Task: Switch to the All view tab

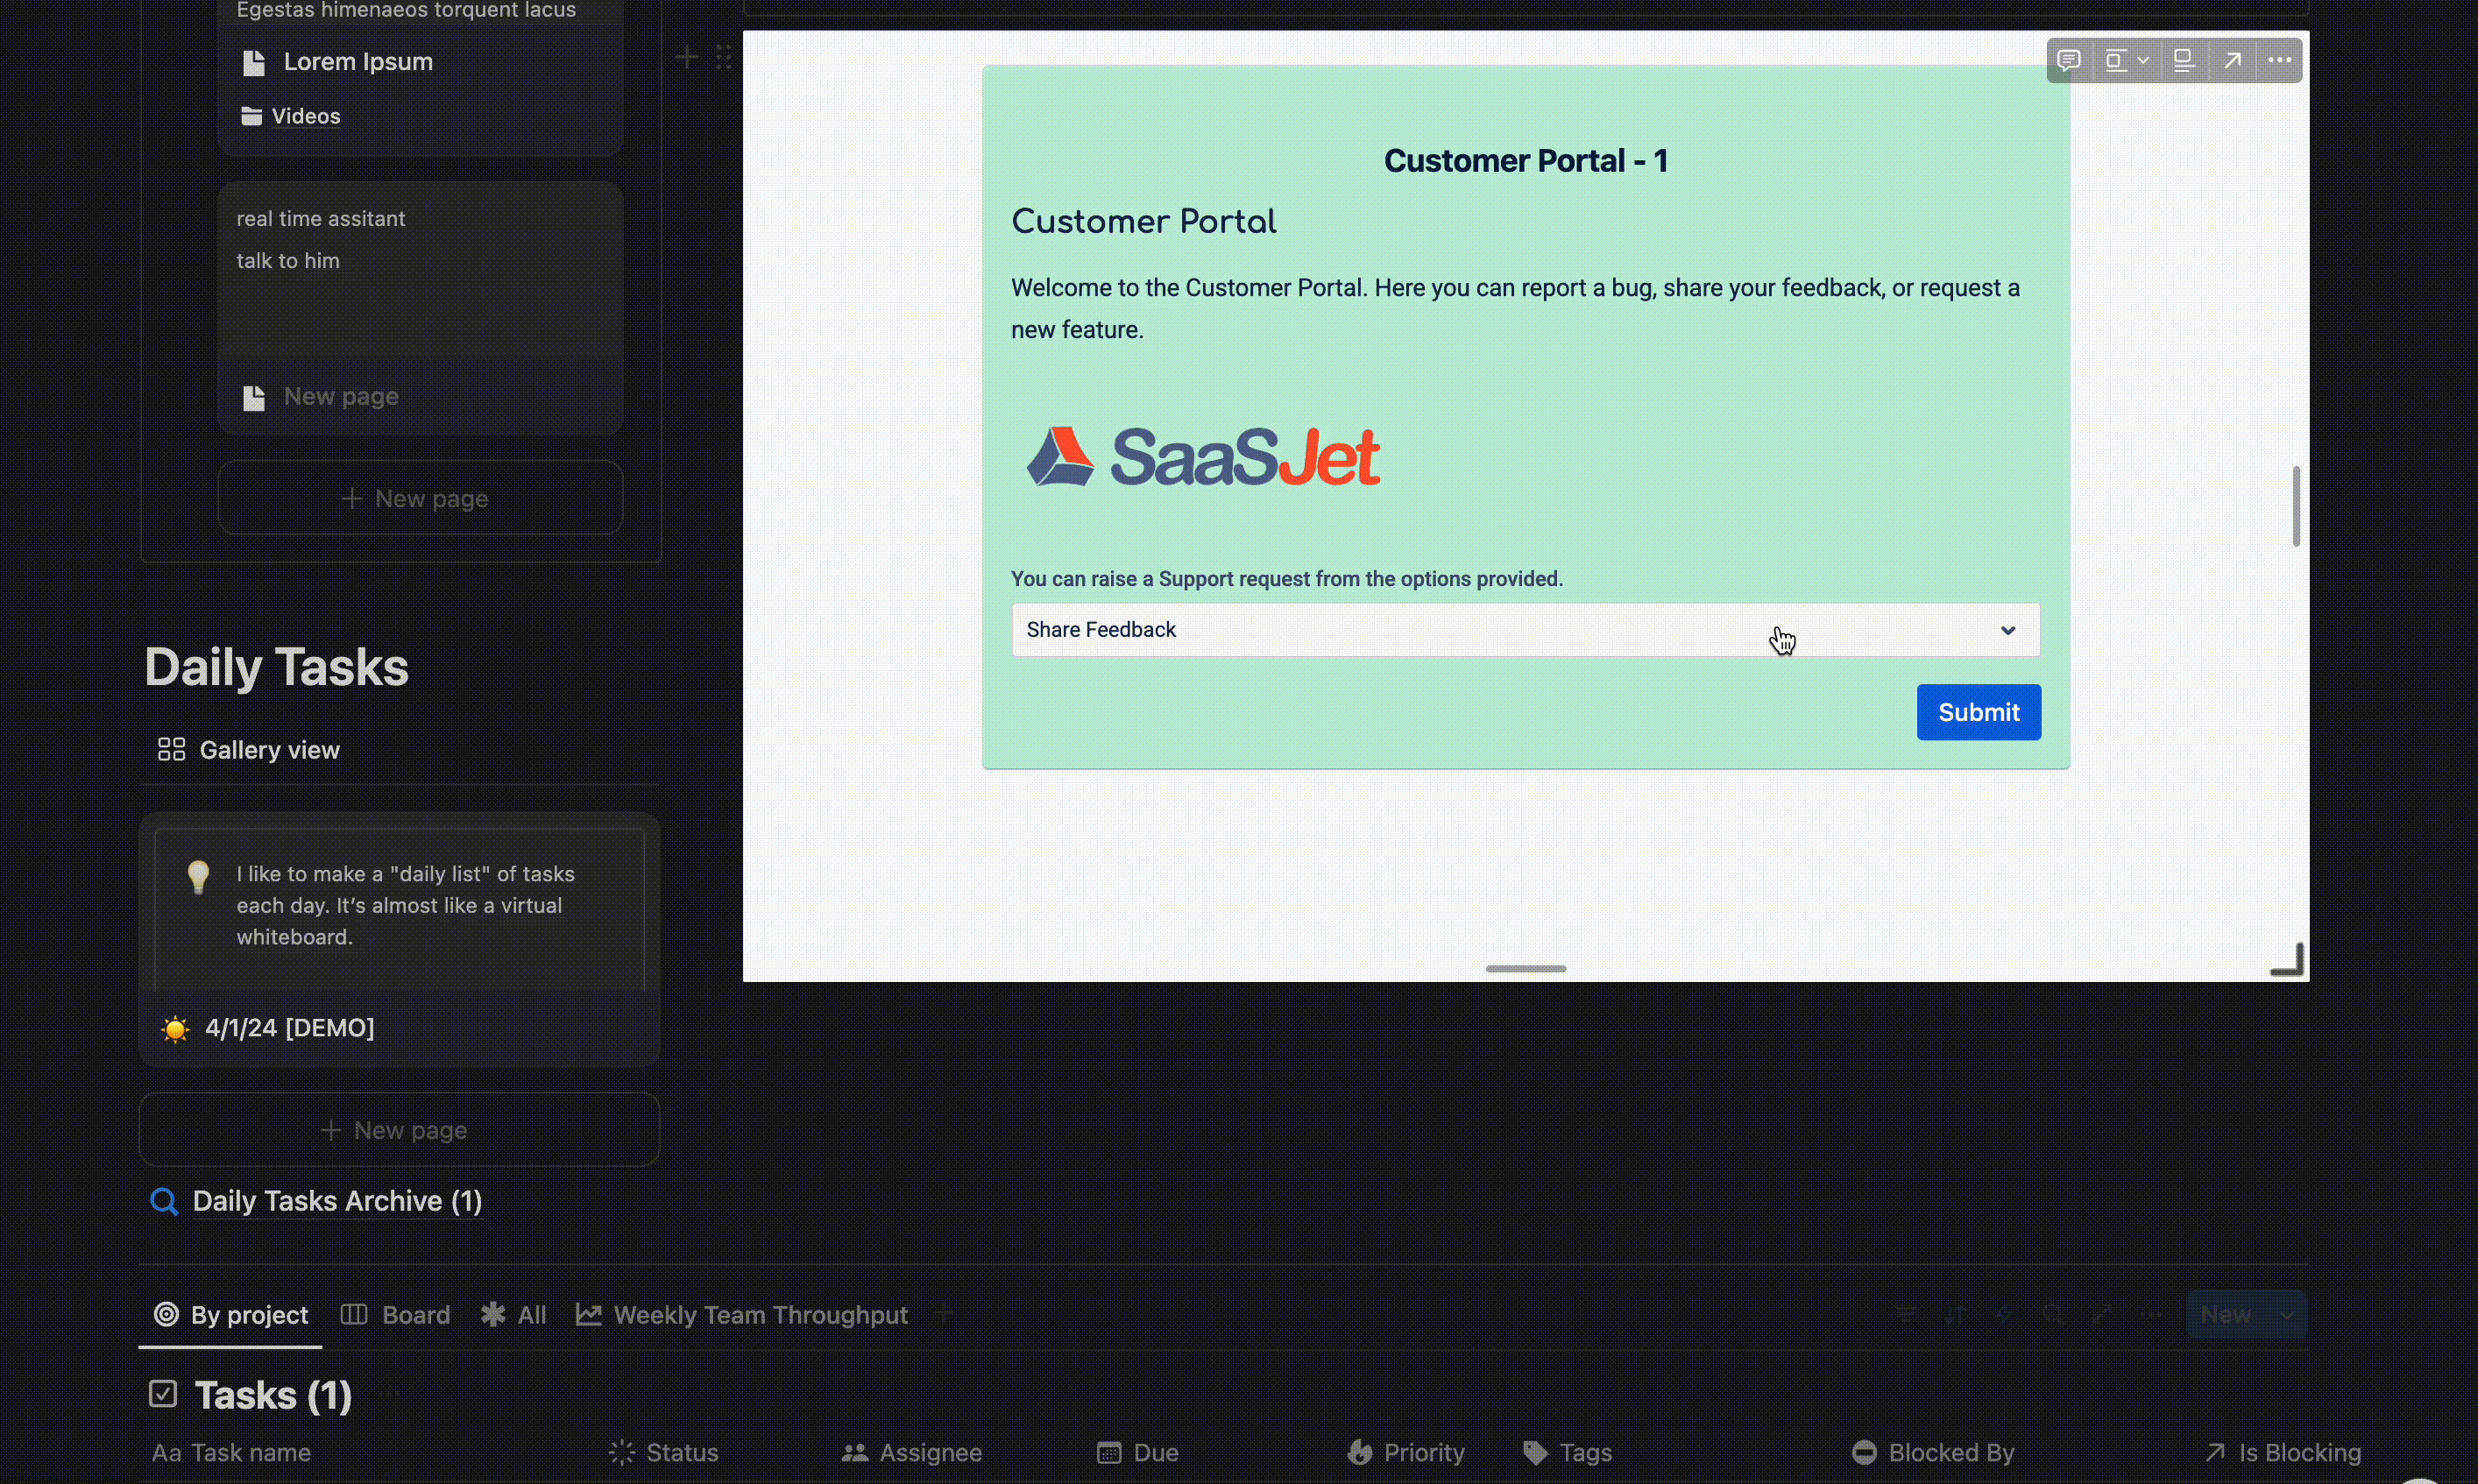Action: coord(513,1315)
